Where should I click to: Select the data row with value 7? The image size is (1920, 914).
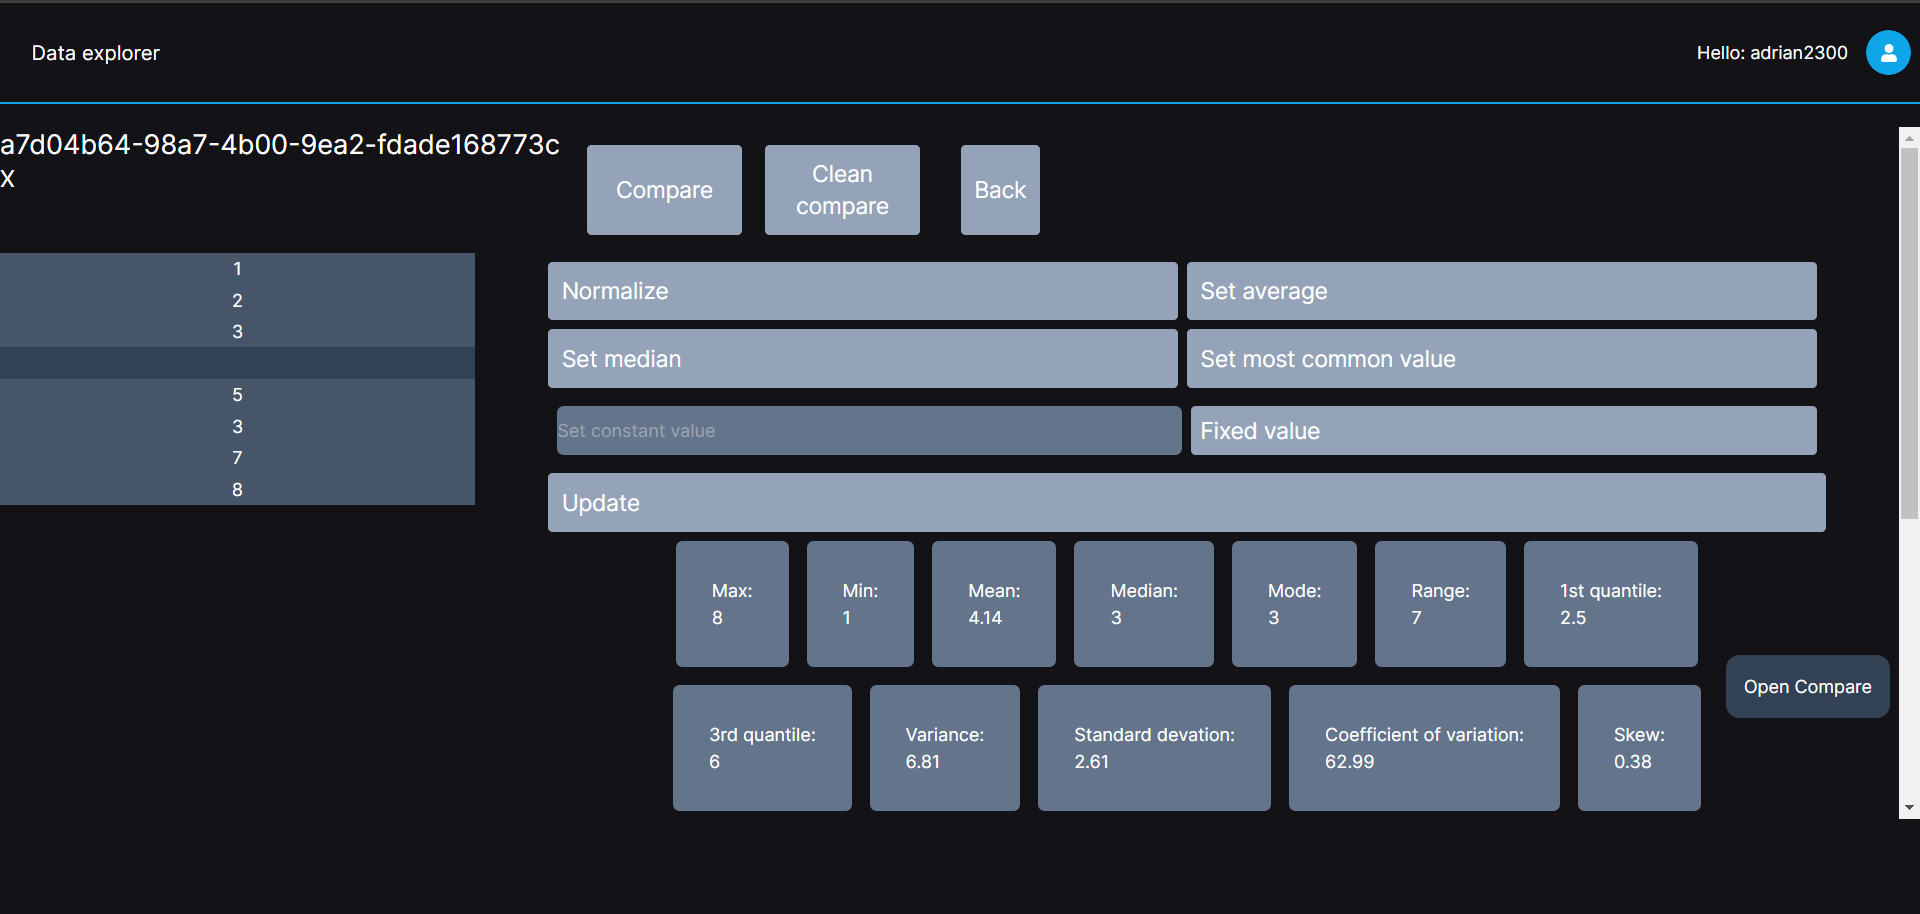(x=237, y=458)
